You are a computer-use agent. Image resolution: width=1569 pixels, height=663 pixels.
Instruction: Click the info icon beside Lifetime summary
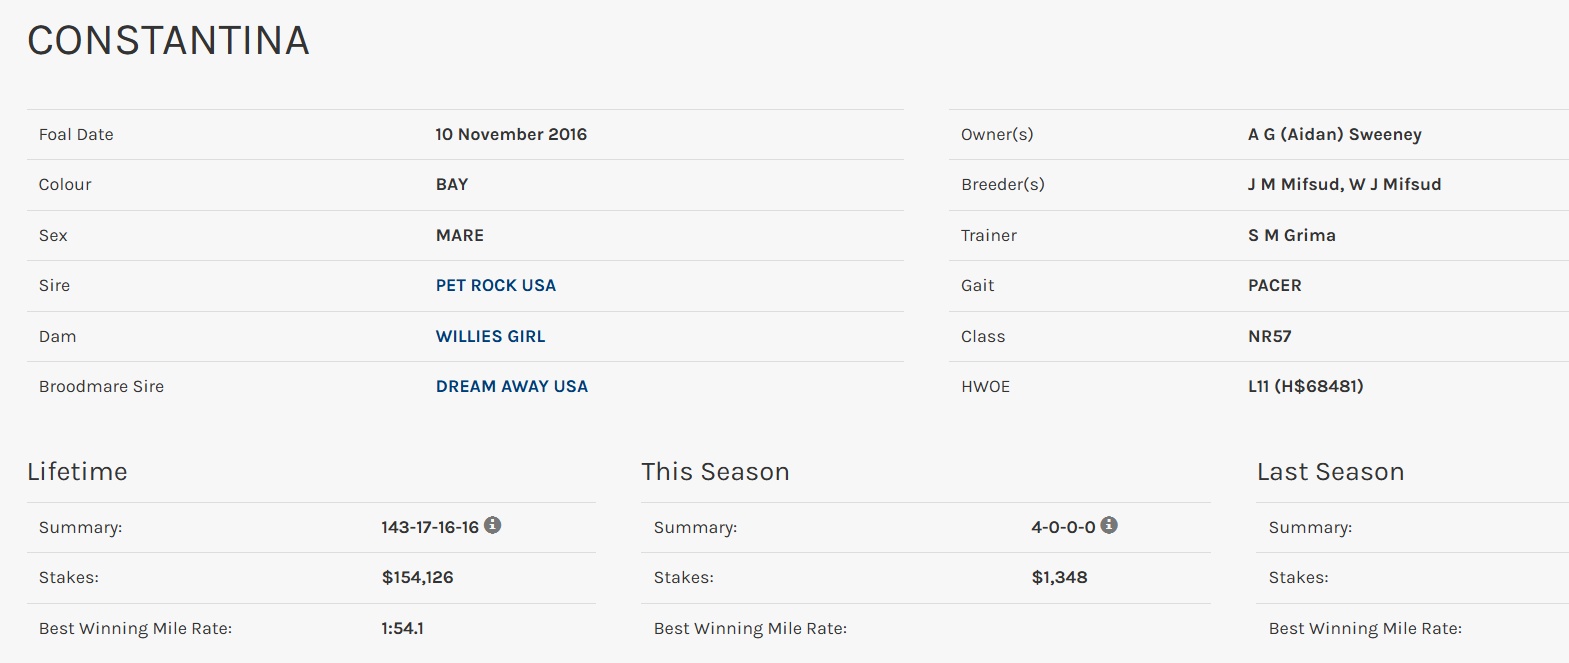tap(493, 525)
